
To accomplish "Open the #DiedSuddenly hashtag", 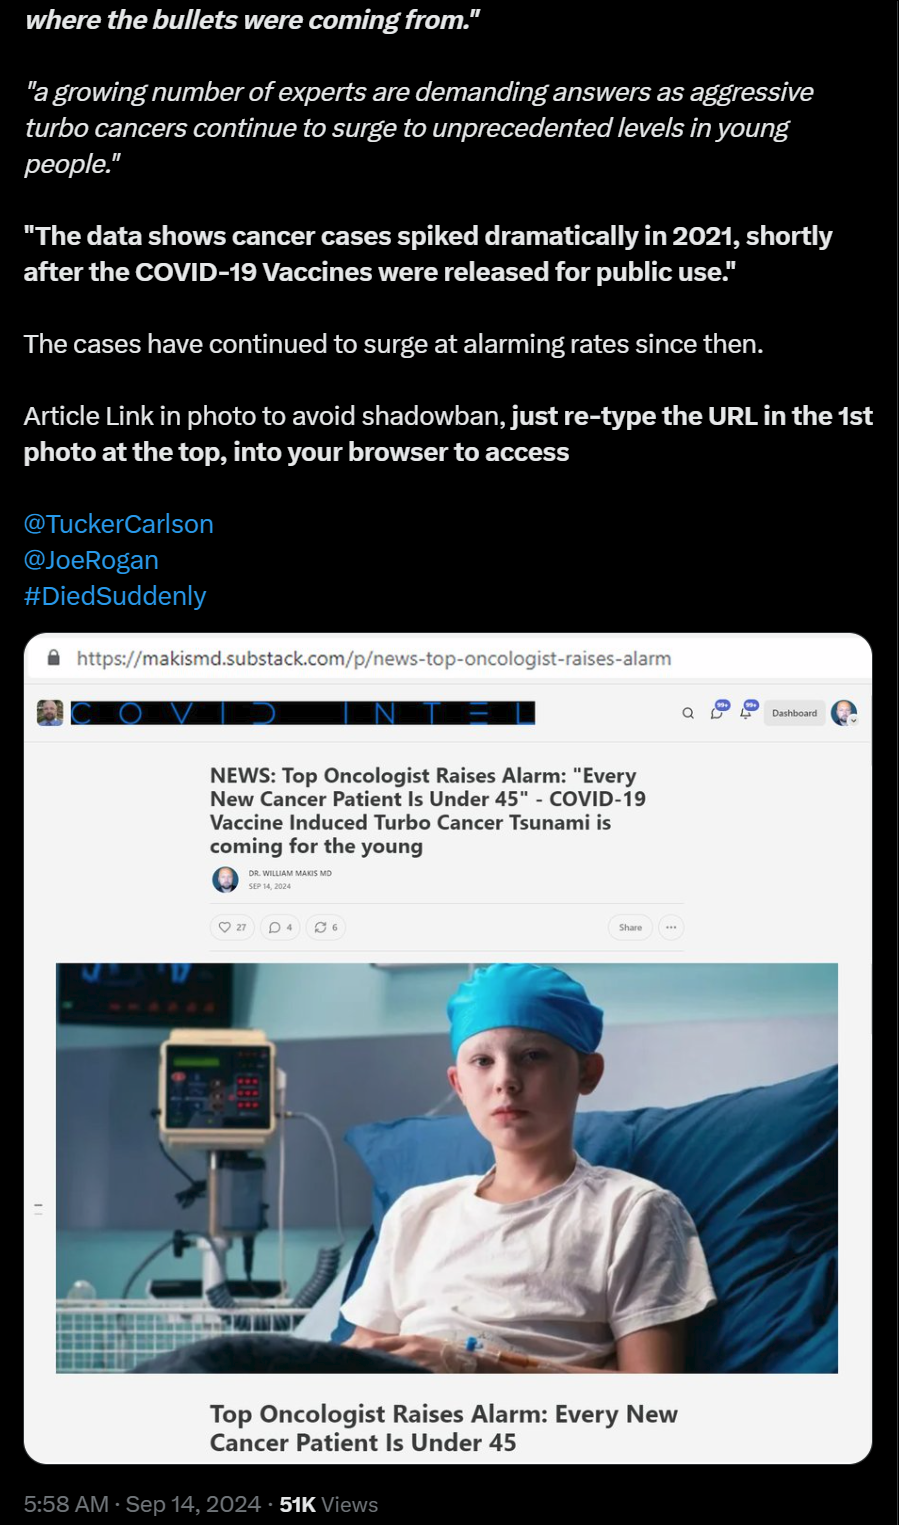I will [115, 596].
